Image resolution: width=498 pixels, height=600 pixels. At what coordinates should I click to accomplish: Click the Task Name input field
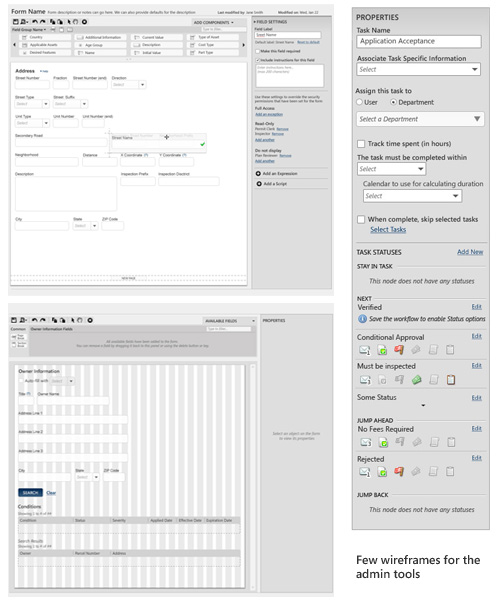point(419,41)
